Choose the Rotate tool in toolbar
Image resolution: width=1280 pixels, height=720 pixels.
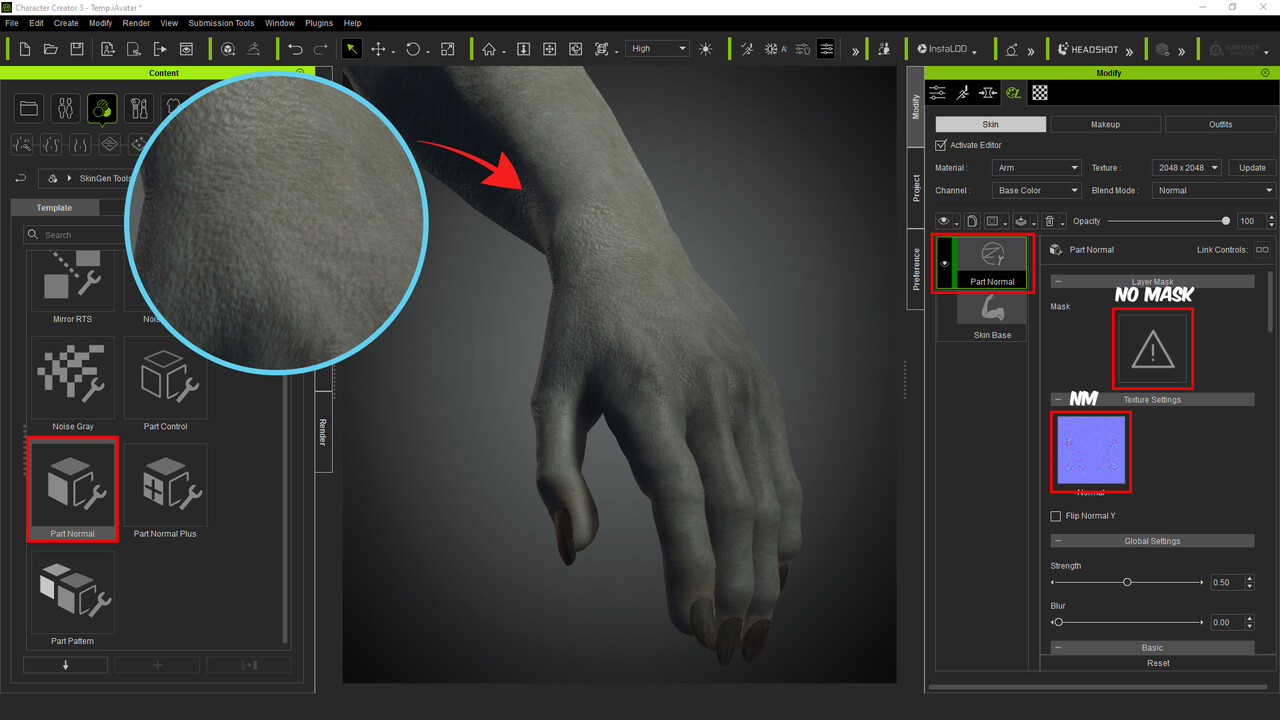pyautogui.click(x=413, y=49)
